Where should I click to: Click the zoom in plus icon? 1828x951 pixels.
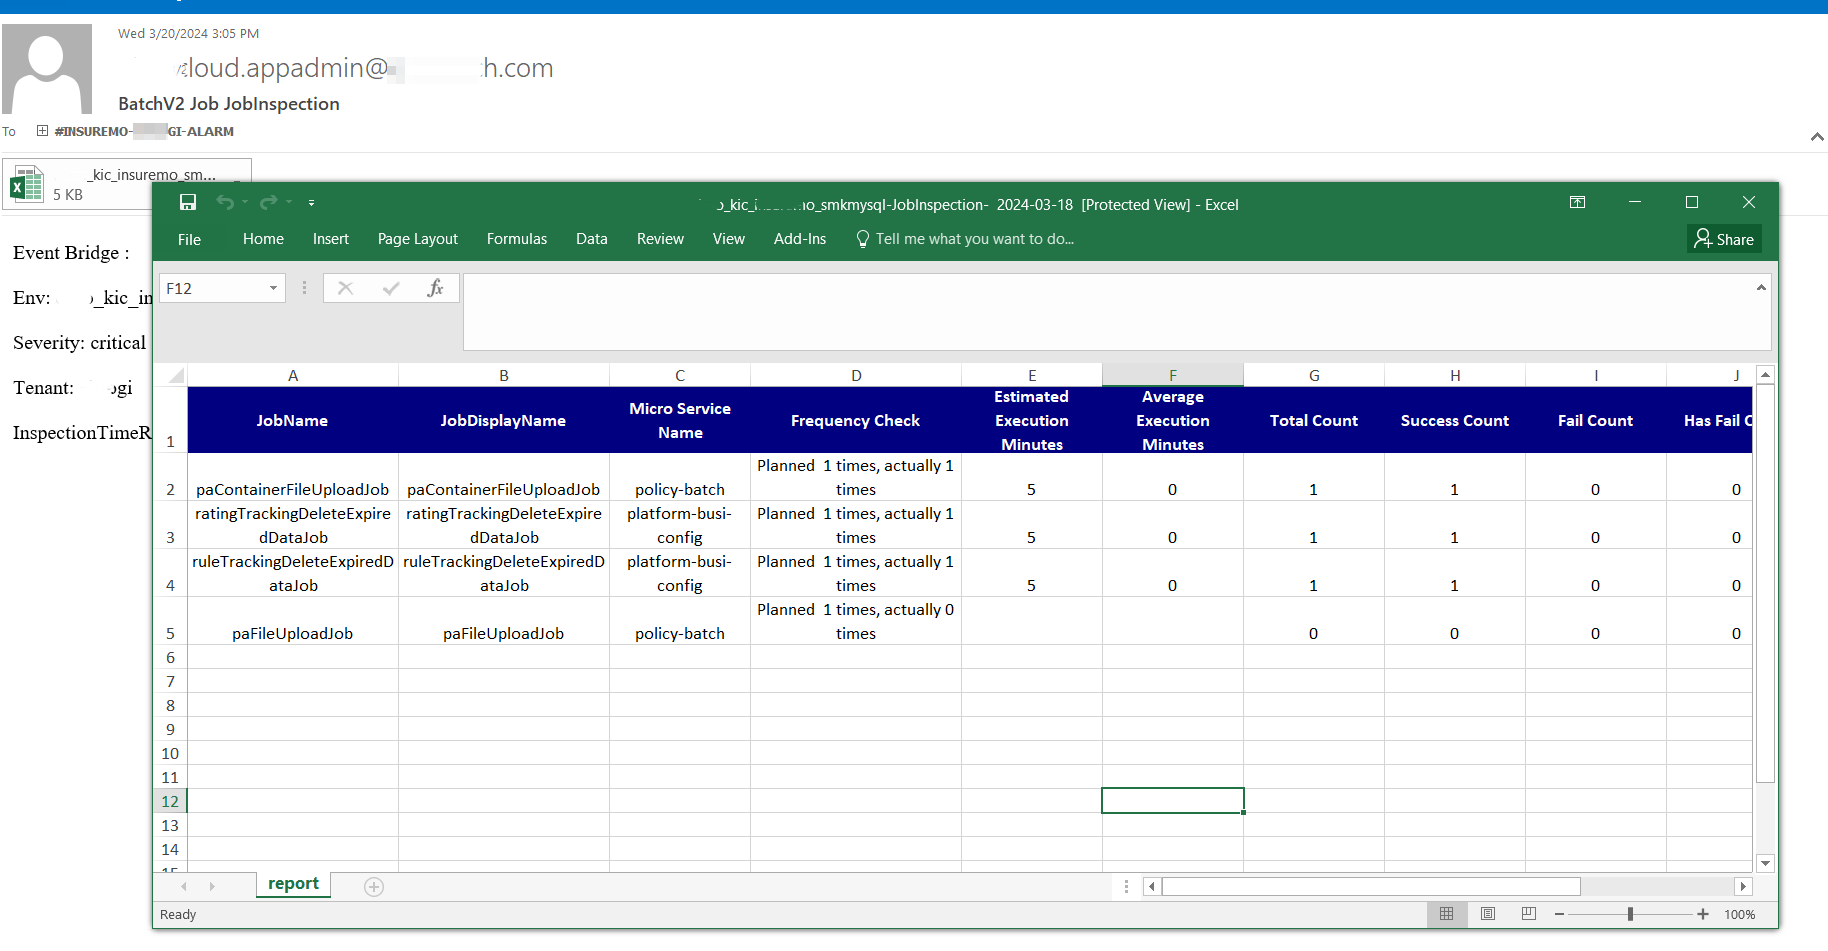click(1703, 914)
